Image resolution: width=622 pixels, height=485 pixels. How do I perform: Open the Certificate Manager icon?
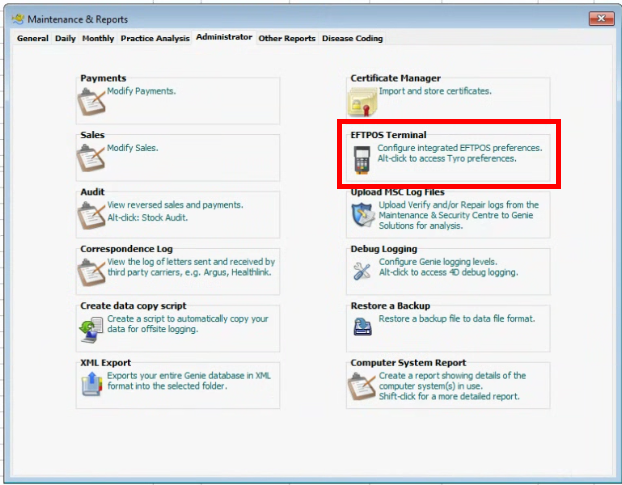point(361,101)
